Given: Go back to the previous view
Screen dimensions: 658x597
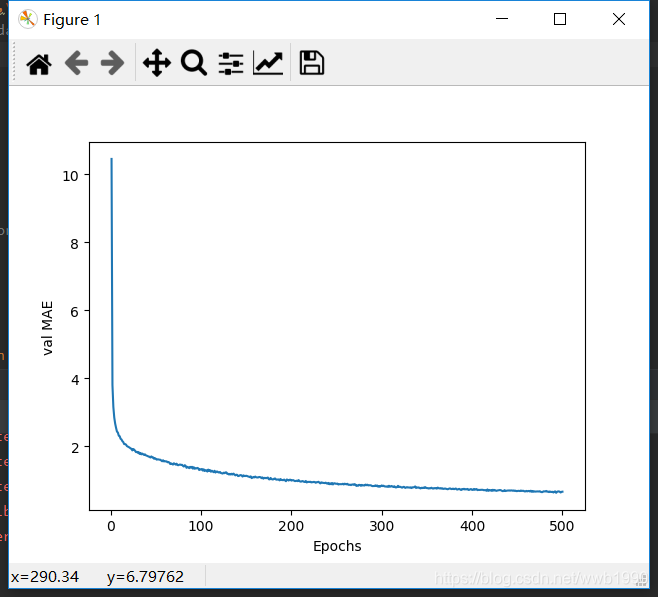Looking at the screenshot, I should click(76, 63).
